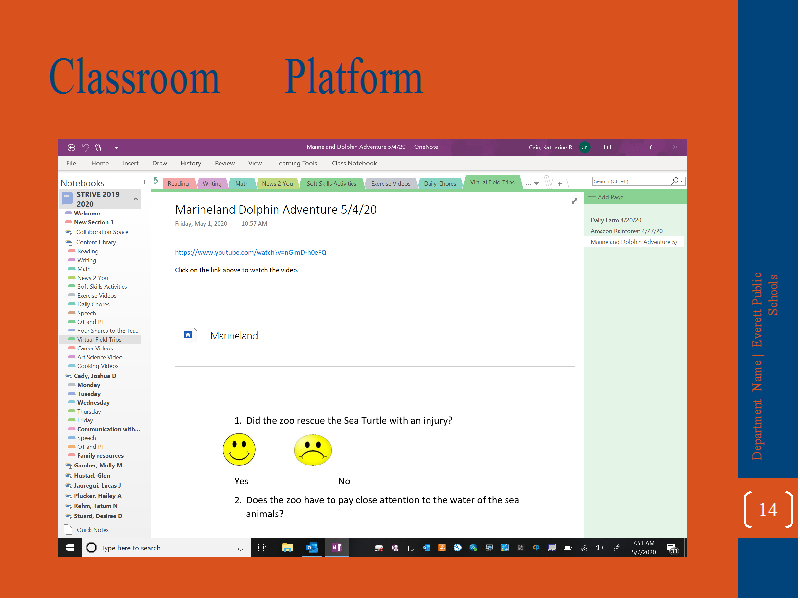Open the Review ribbon tab

(x=224, y=163)
